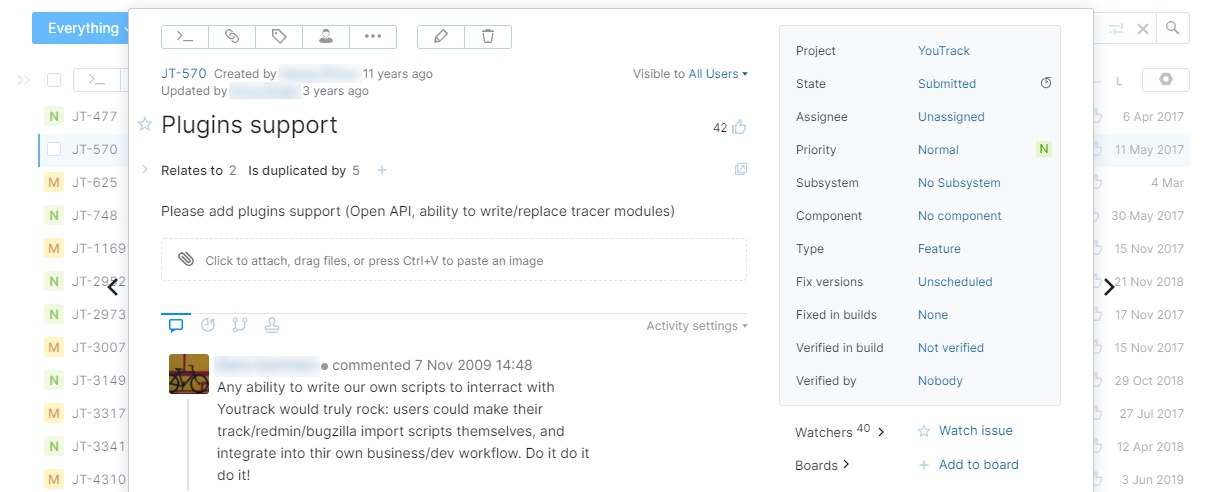The height and width of the screenshot is (492, 1220).
Task: Show the VCS changes activity tab icon
Action: [x=239, y=325]
